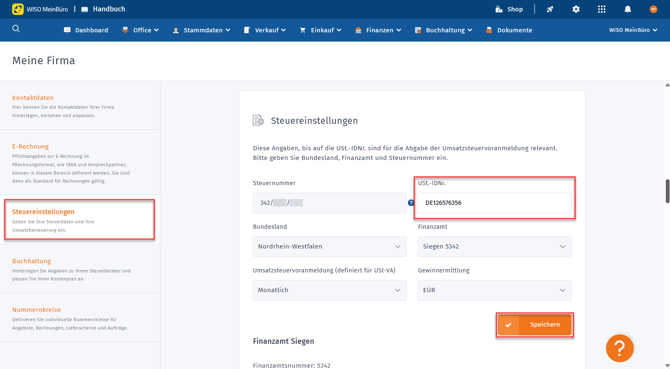Select Nummernkreise in the sidebar
Screen dimensions: 670x369
coord(36,309)
